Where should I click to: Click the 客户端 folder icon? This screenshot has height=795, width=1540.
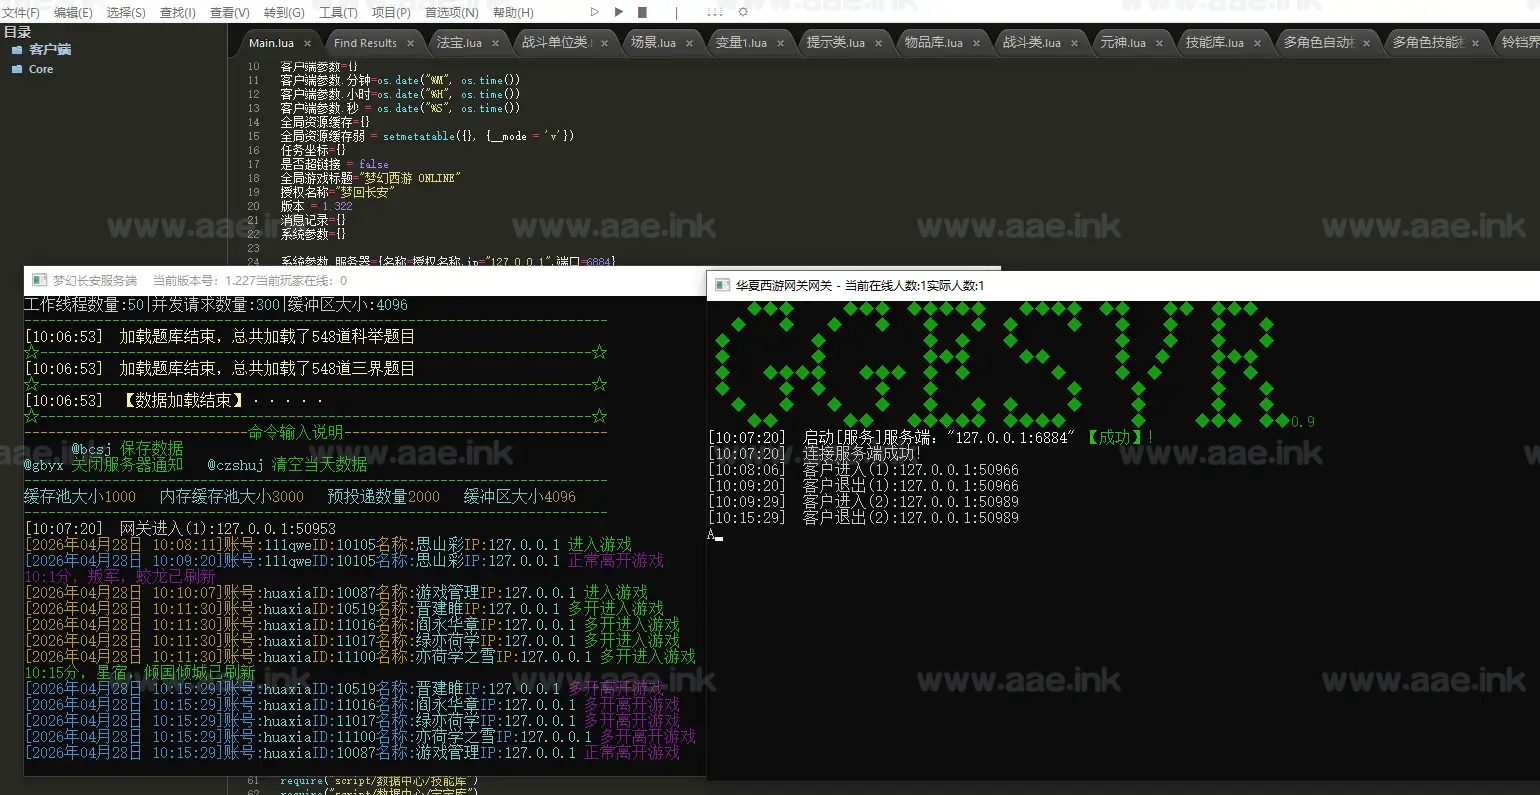pyautogui.click(x=17, y=49)
